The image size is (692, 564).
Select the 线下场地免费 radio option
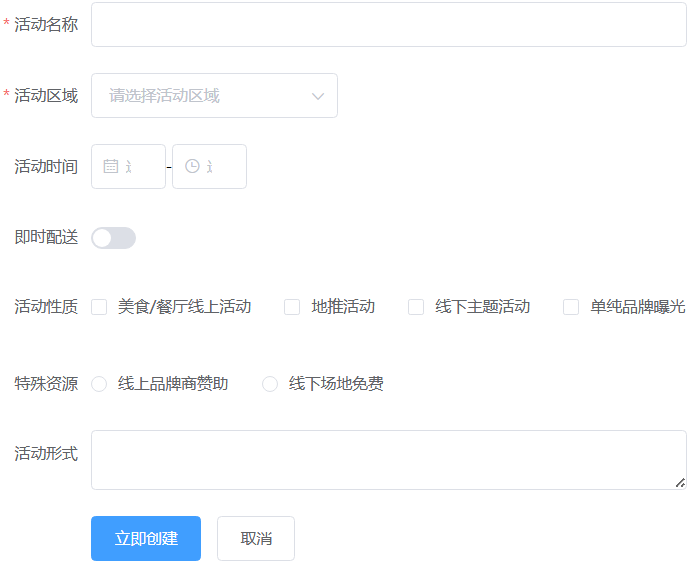pyautogui.click(x=270, y=384)
